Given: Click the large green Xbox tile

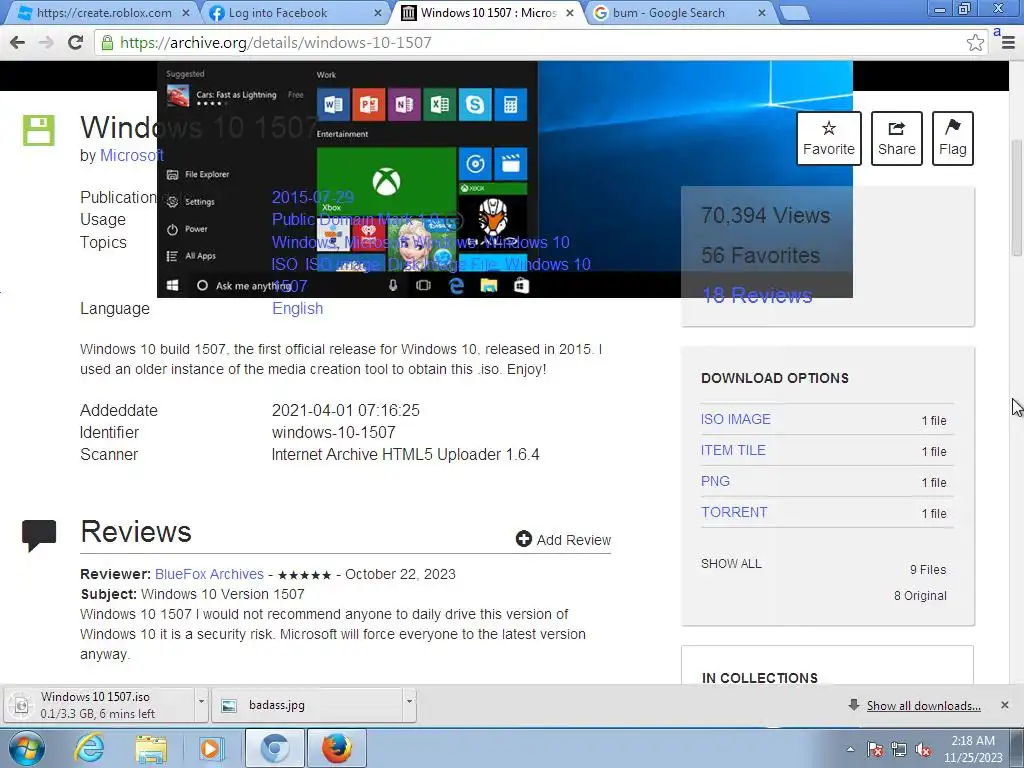Looking at the screenshot, I should click(x=387, y=182).
